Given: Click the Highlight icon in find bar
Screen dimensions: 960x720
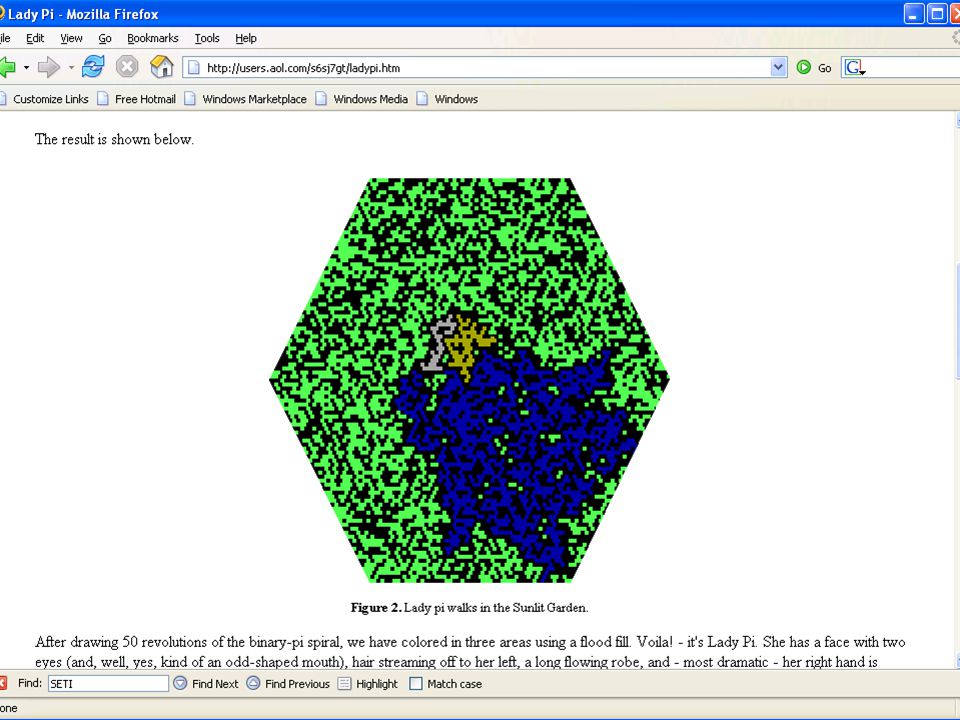Looking at the screenshot, I should point(345,683).
